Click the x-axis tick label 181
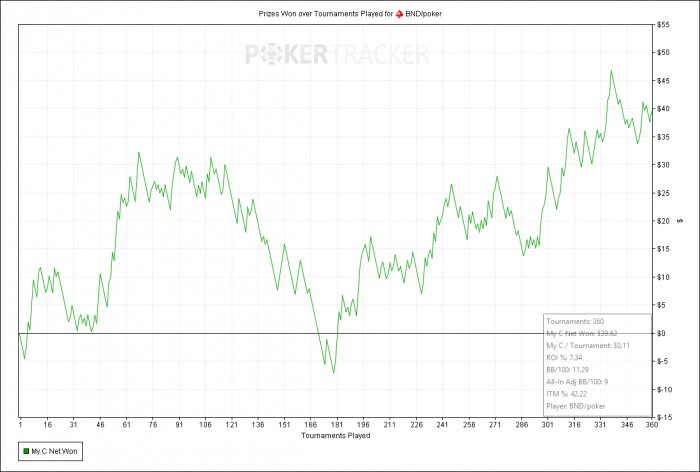 [337, 425]
